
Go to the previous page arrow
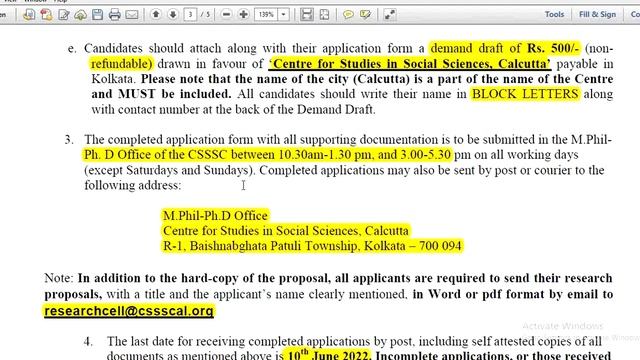point(156,15)
